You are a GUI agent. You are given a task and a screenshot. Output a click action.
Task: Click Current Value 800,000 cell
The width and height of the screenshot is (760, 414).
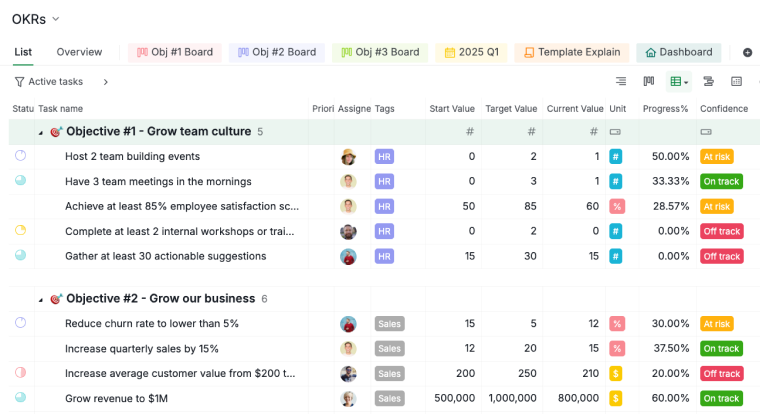point(578,398)
